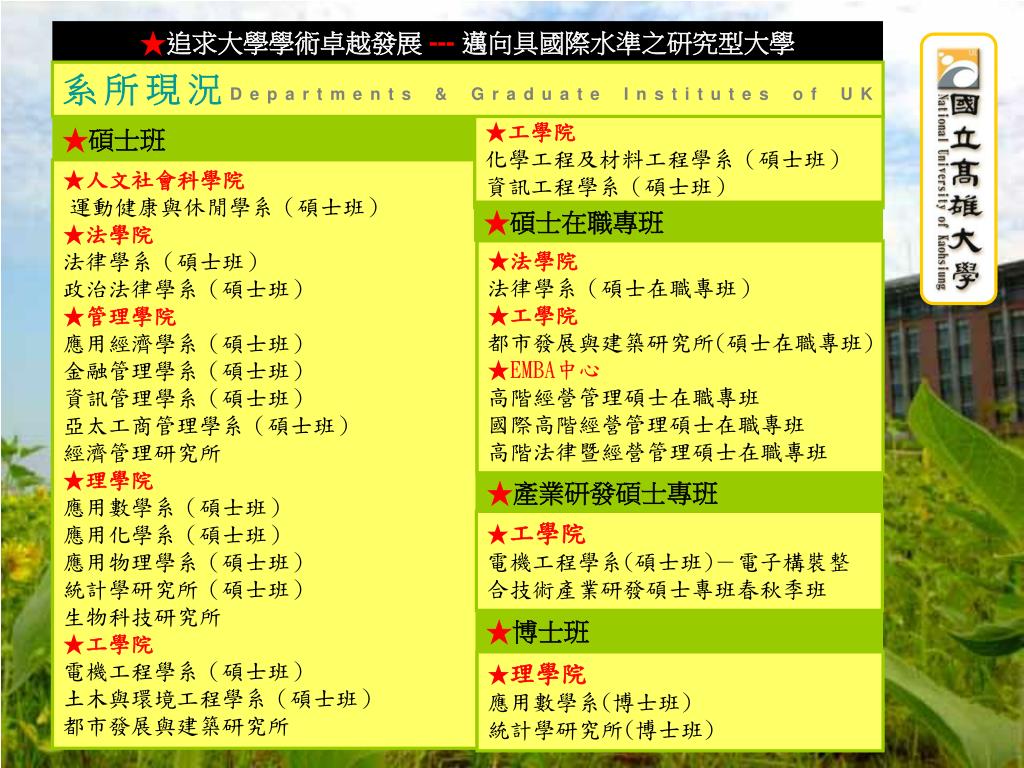The image size is (1024, 768).
Task: Click the 管理學院 college heading
Action: click(120, 317)
